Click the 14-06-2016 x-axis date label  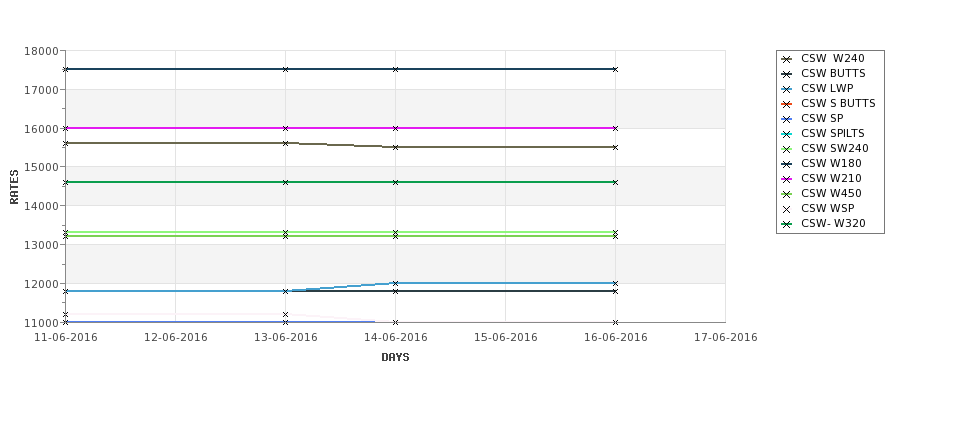point(395,338)
